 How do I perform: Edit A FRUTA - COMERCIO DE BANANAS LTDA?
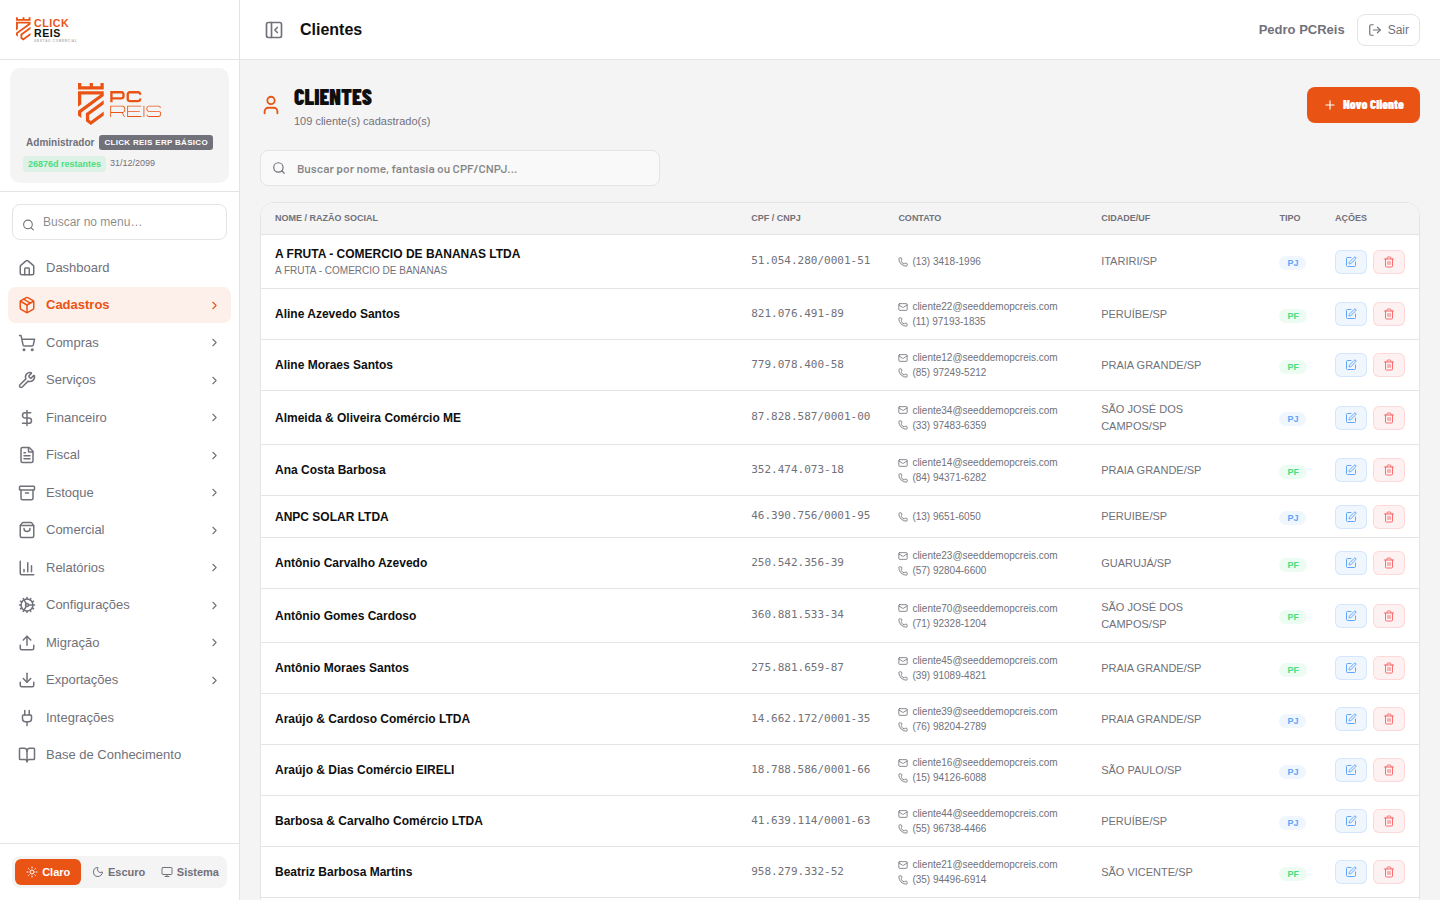[x=1351, y=262]
